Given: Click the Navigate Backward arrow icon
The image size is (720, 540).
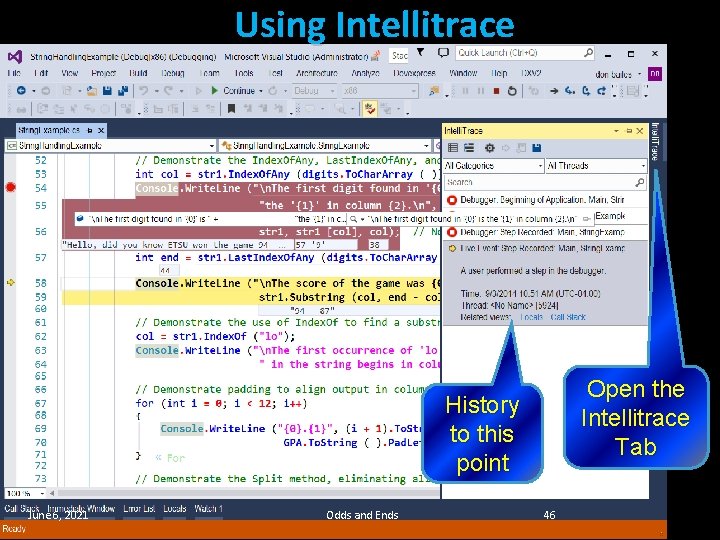Looking at the screenshot, I should (21, 91).
